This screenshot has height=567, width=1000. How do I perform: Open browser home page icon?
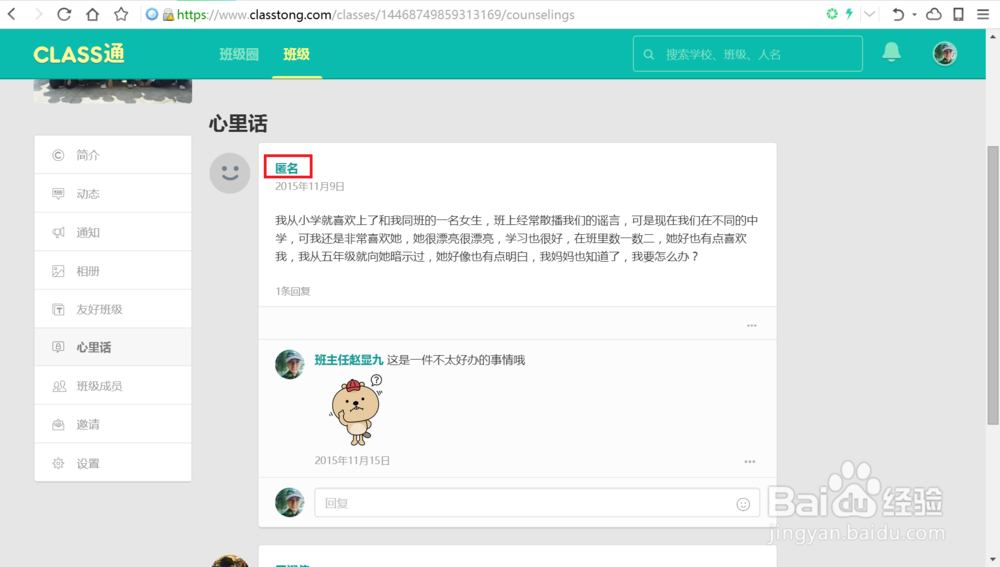(92, 14)
